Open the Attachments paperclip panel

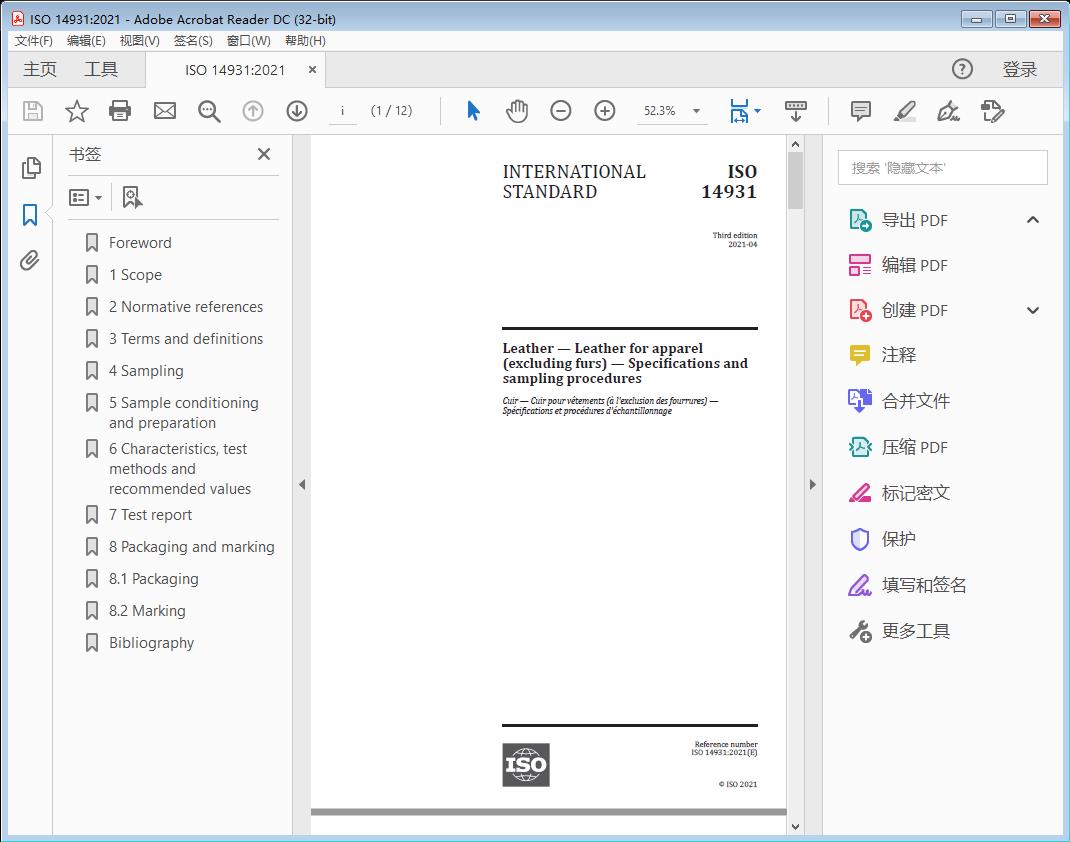pos(30,261)
